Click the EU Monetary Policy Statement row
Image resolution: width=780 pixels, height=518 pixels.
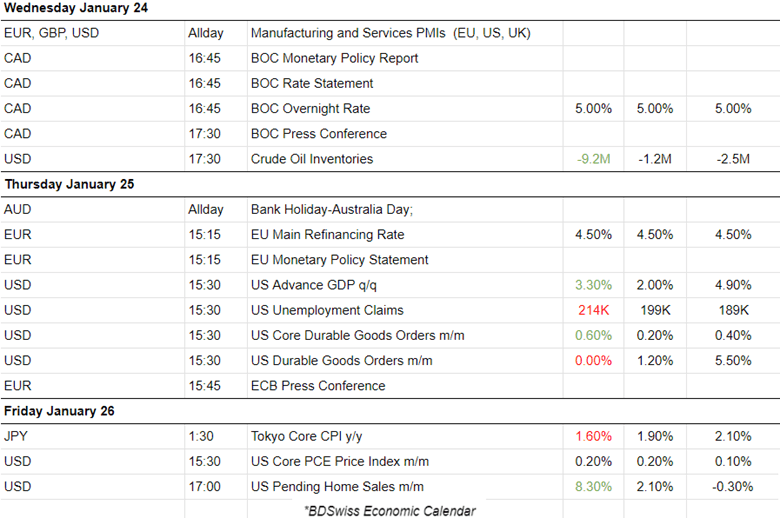(x=339, y=260)
